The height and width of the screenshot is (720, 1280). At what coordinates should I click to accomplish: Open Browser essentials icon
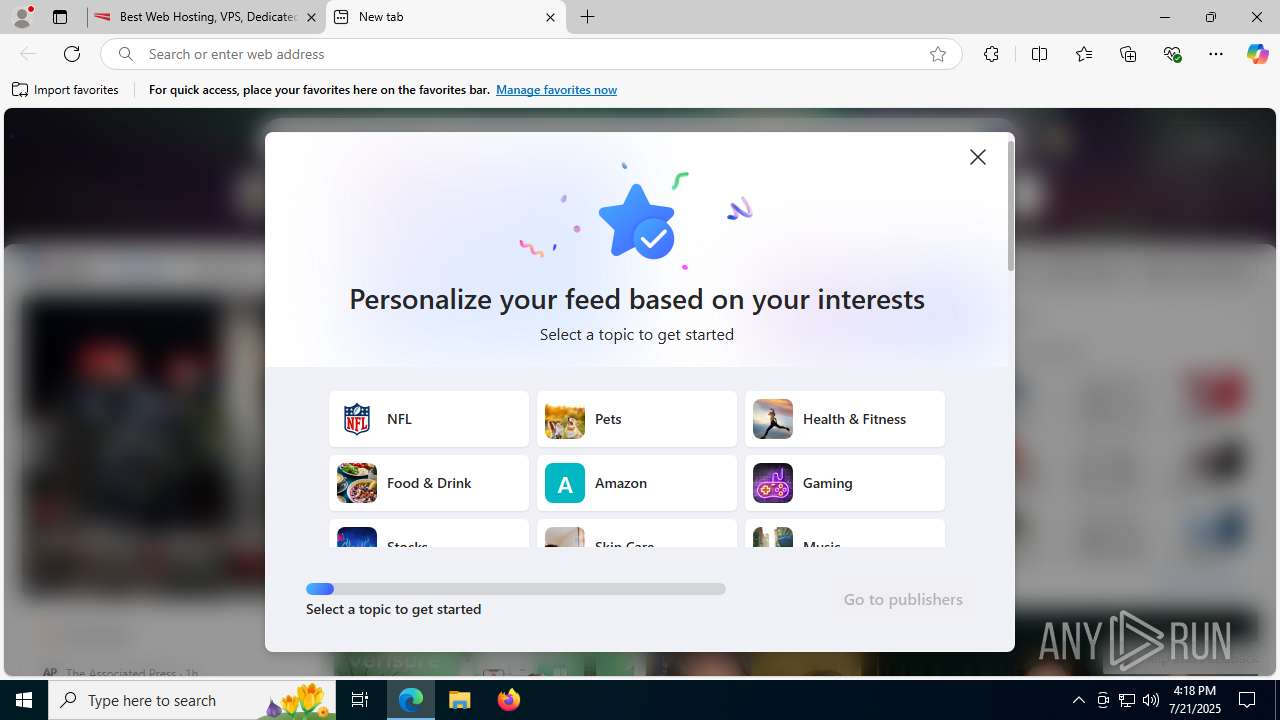(x=1173, y=54)
